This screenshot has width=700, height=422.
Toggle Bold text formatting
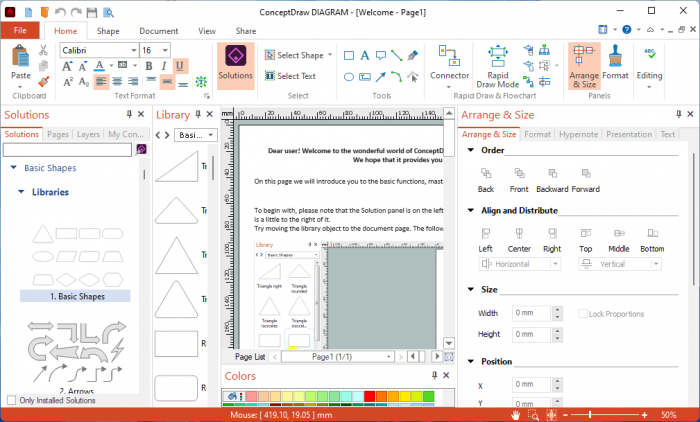(148, 66)
